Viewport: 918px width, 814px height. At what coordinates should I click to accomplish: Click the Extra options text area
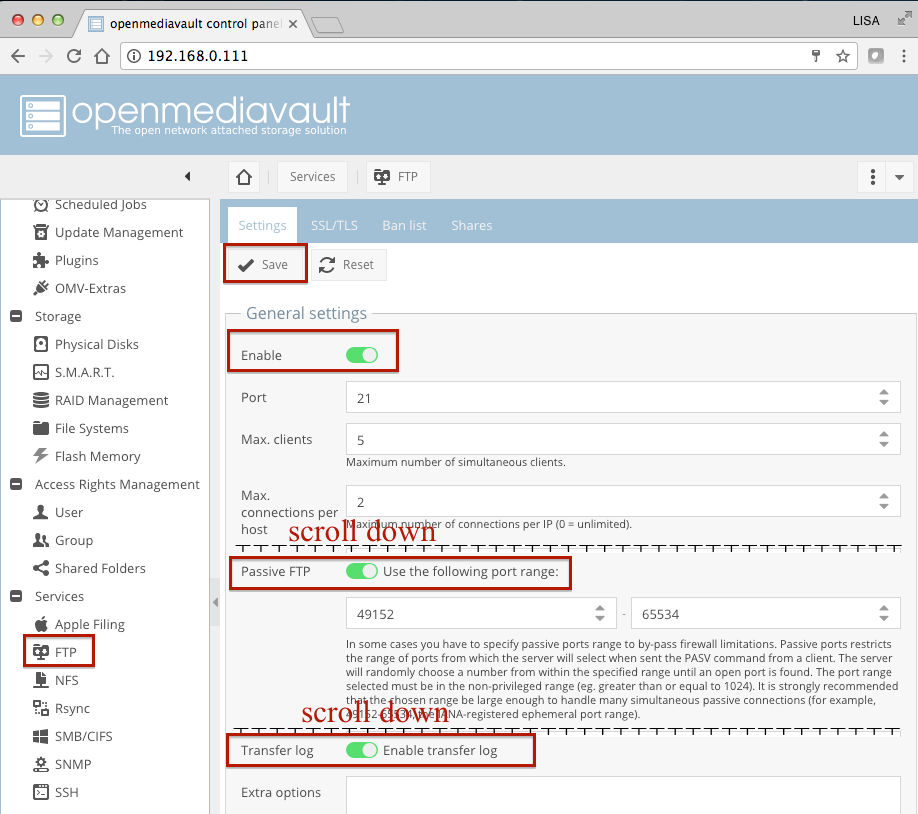click(x=623, y=795)
